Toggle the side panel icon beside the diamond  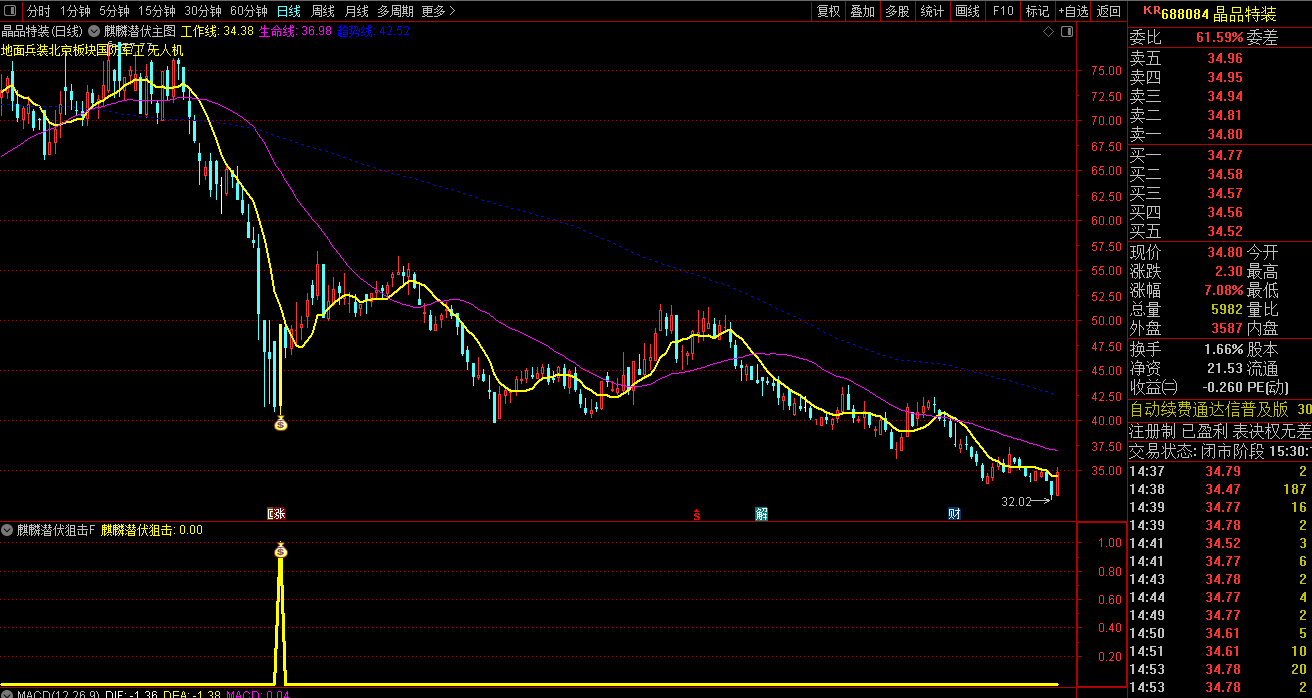tap(1065, 32)
